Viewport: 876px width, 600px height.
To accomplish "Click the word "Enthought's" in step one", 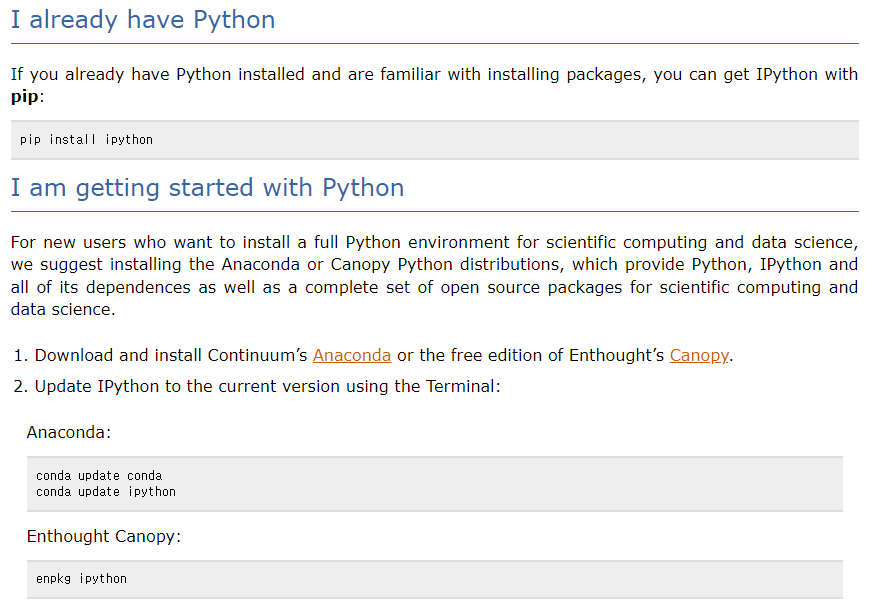I will (616, 355).
